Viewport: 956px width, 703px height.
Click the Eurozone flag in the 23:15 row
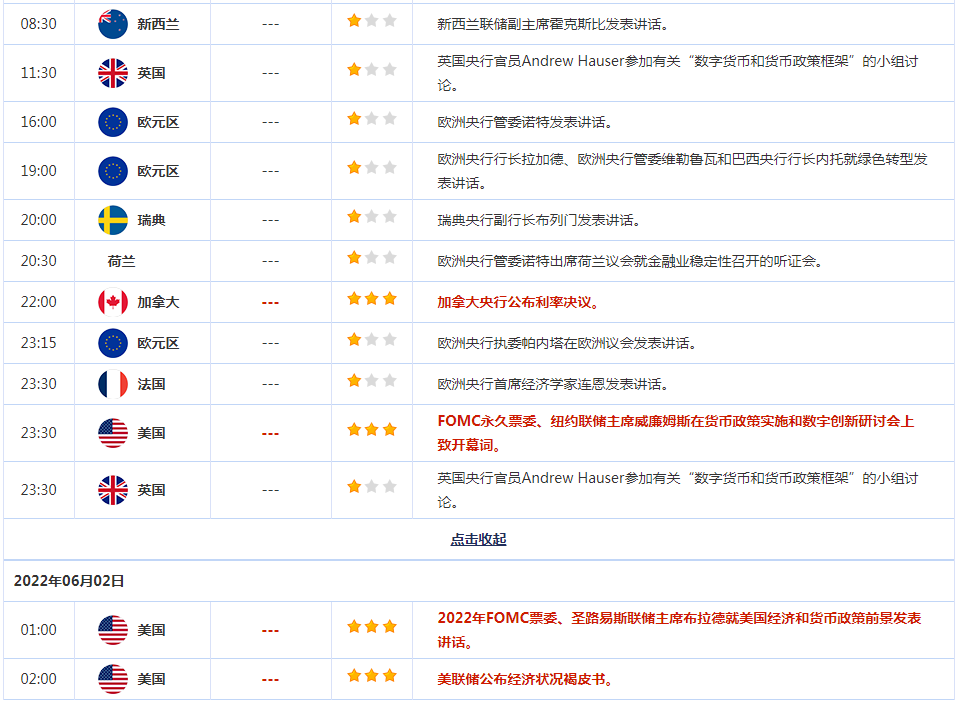[x=113, y=343]
